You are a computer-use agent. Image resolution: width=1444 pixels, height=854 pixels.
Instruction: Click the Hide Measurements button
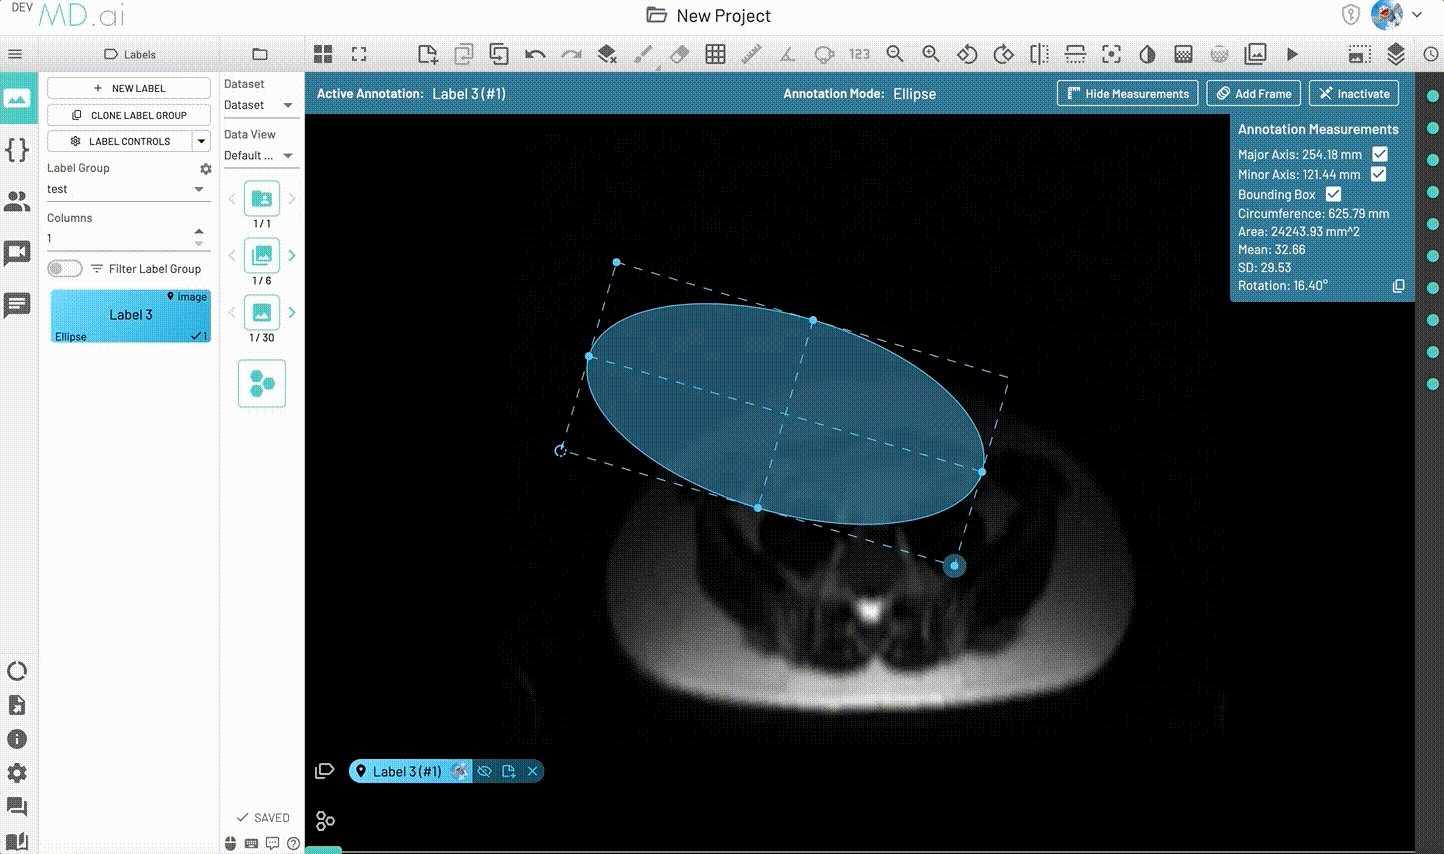pyautogui.click(x=1127, y=93)
